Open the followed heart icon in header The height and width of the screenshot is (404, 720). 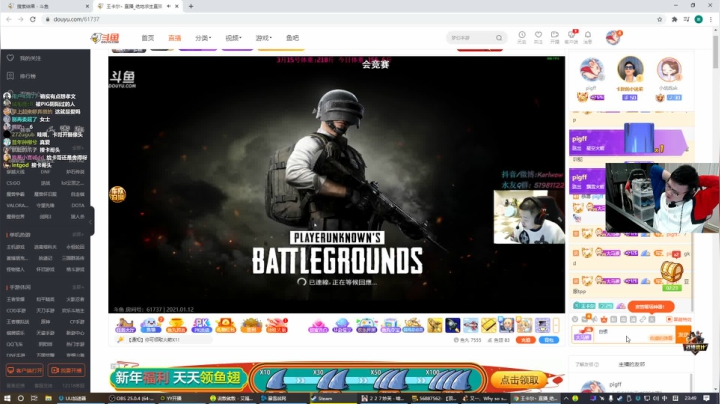click(538, 37)
